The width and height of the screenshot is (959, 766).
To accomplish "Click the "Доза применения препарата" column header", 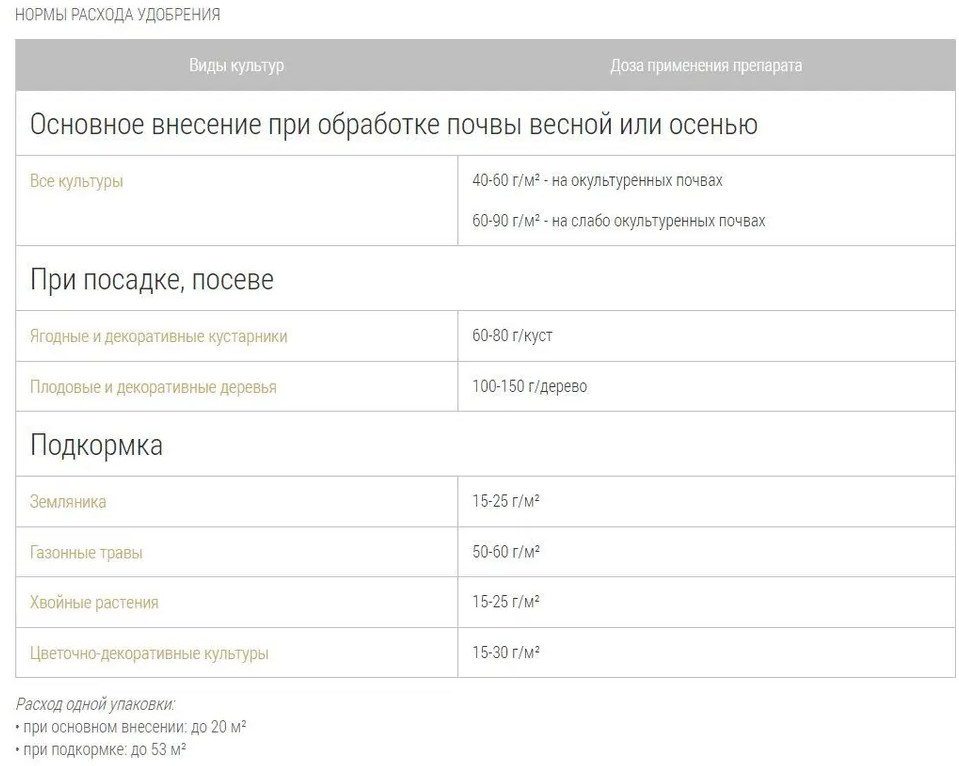I will [x=706, y=65].
